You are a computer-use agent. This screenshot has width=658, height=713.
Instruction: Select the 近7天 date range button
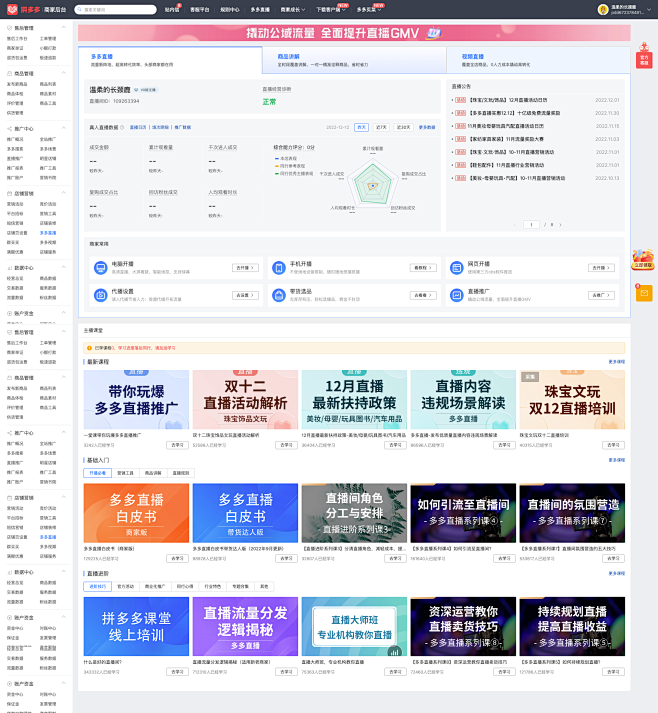[381, 127]
